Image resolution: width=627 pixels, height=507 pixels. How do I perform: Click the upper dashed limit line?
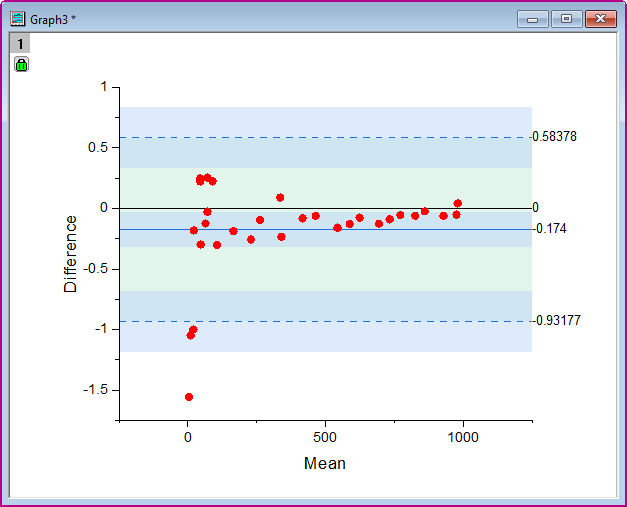[x=326, y=137]
